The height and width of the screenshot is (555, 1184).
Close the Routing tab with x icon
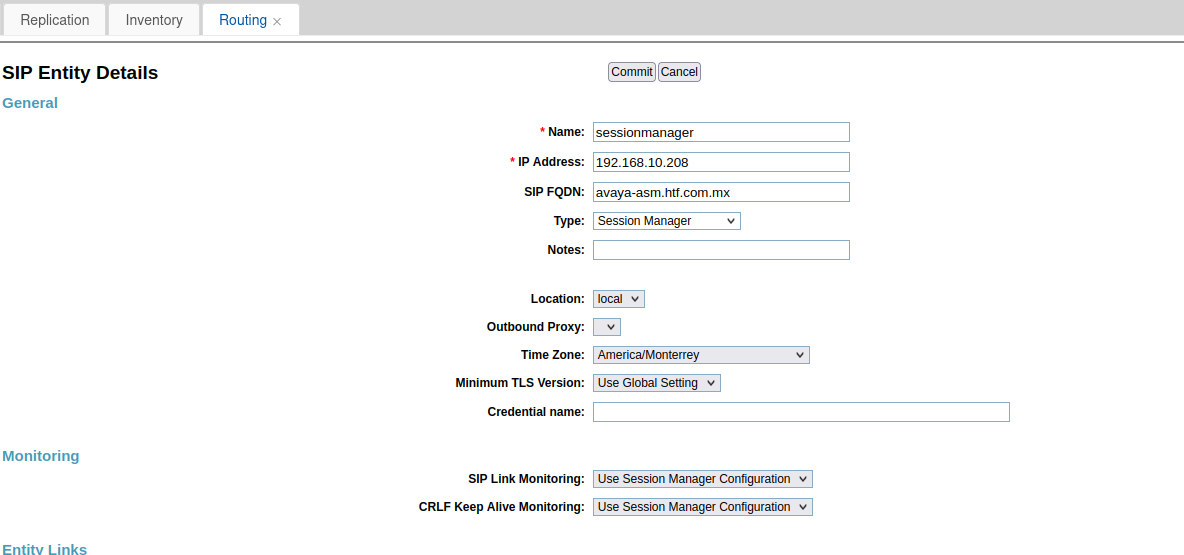coord(277,21)
